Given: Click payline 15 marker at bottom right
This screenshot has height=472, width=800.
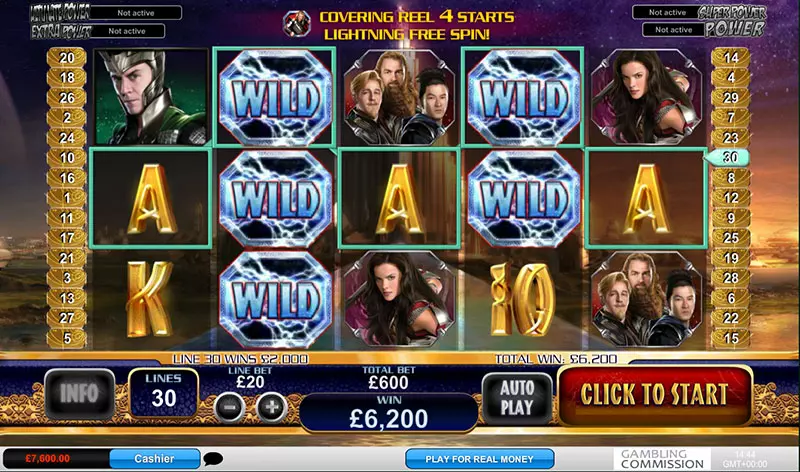Looking at the screenshot, I should [x=731, y=338].
